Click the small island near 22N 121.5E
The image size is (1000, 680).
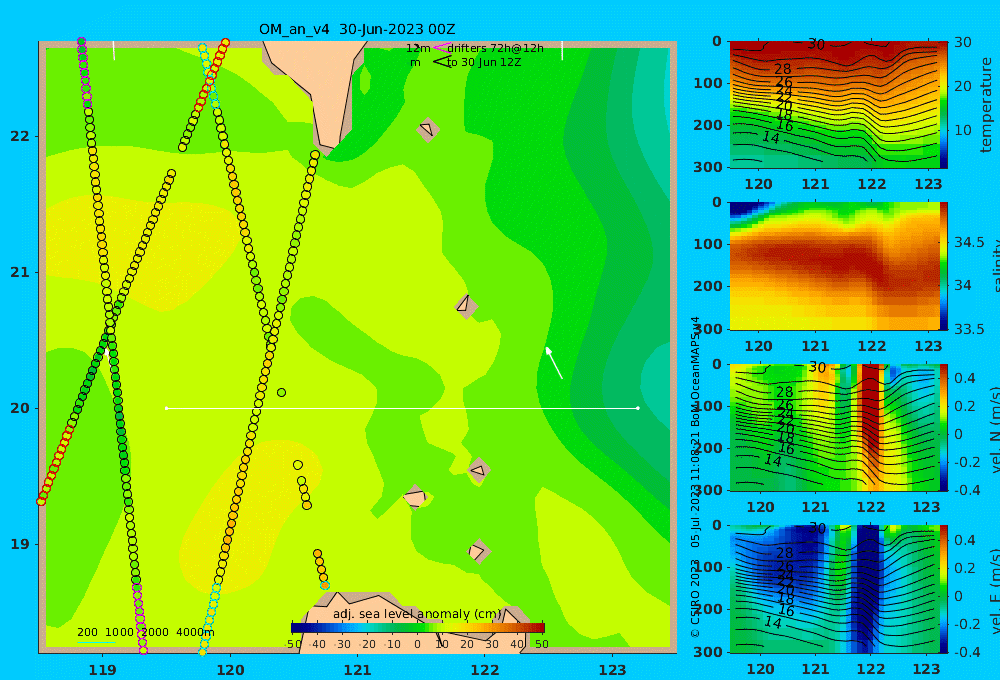[428, 129]
